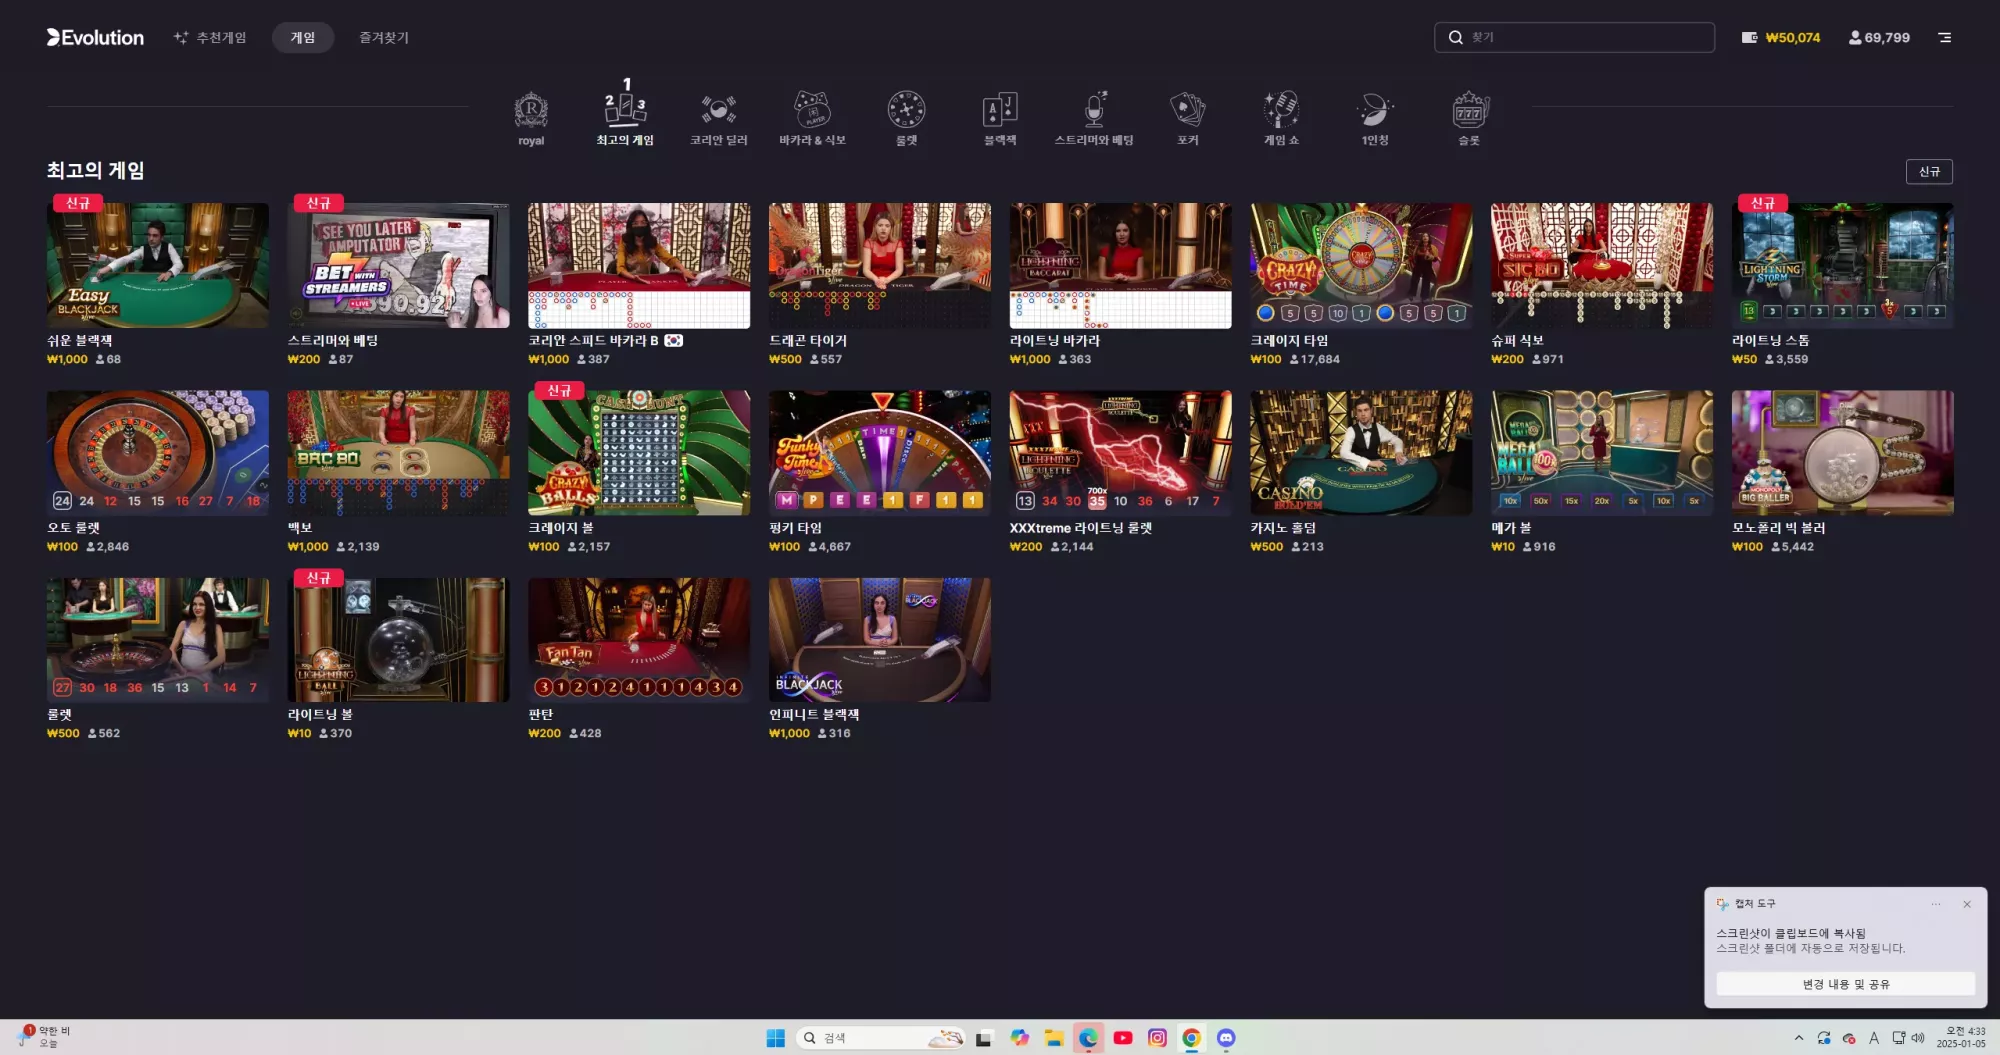The height and width of the screenshot is (1055, 2000).
Task: Open the 백보 game thumbnail
Action: click(398, 452)
